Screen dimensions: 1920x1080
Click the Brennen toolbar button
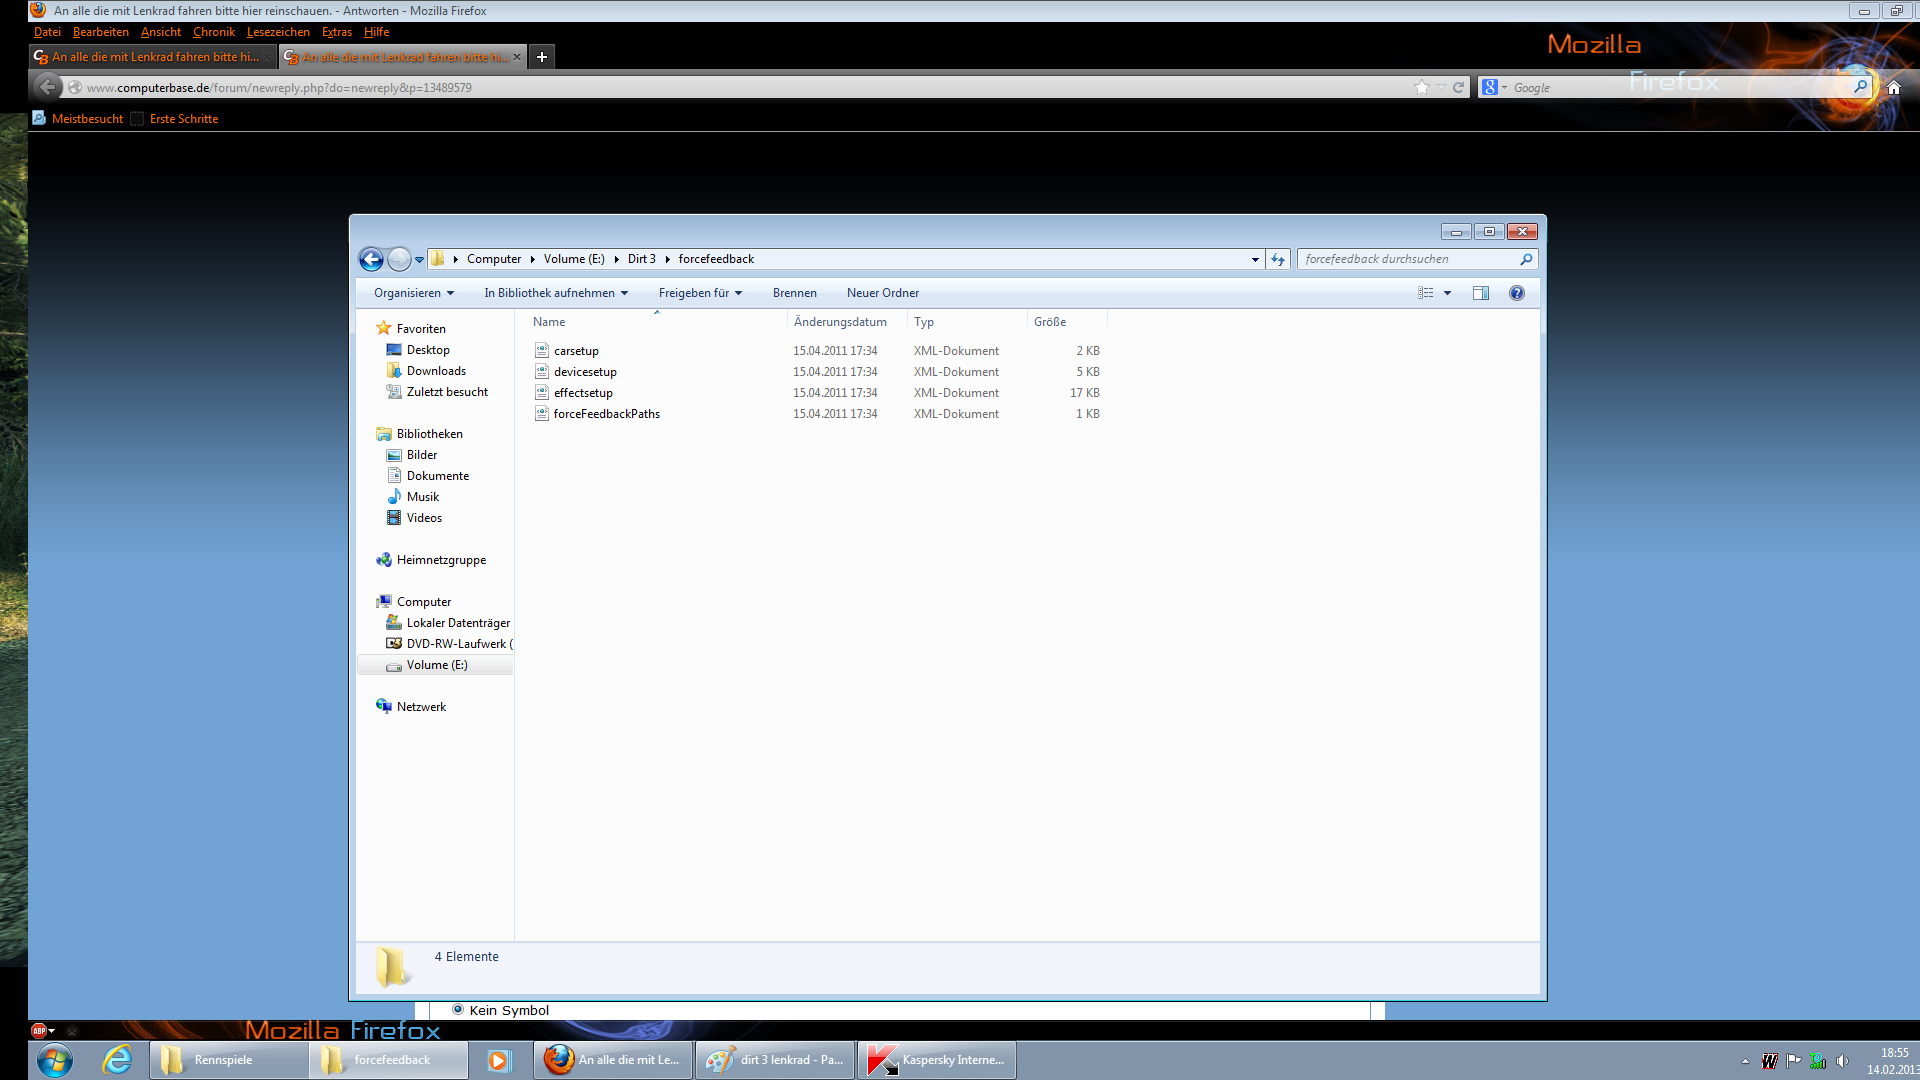point(794,293)
